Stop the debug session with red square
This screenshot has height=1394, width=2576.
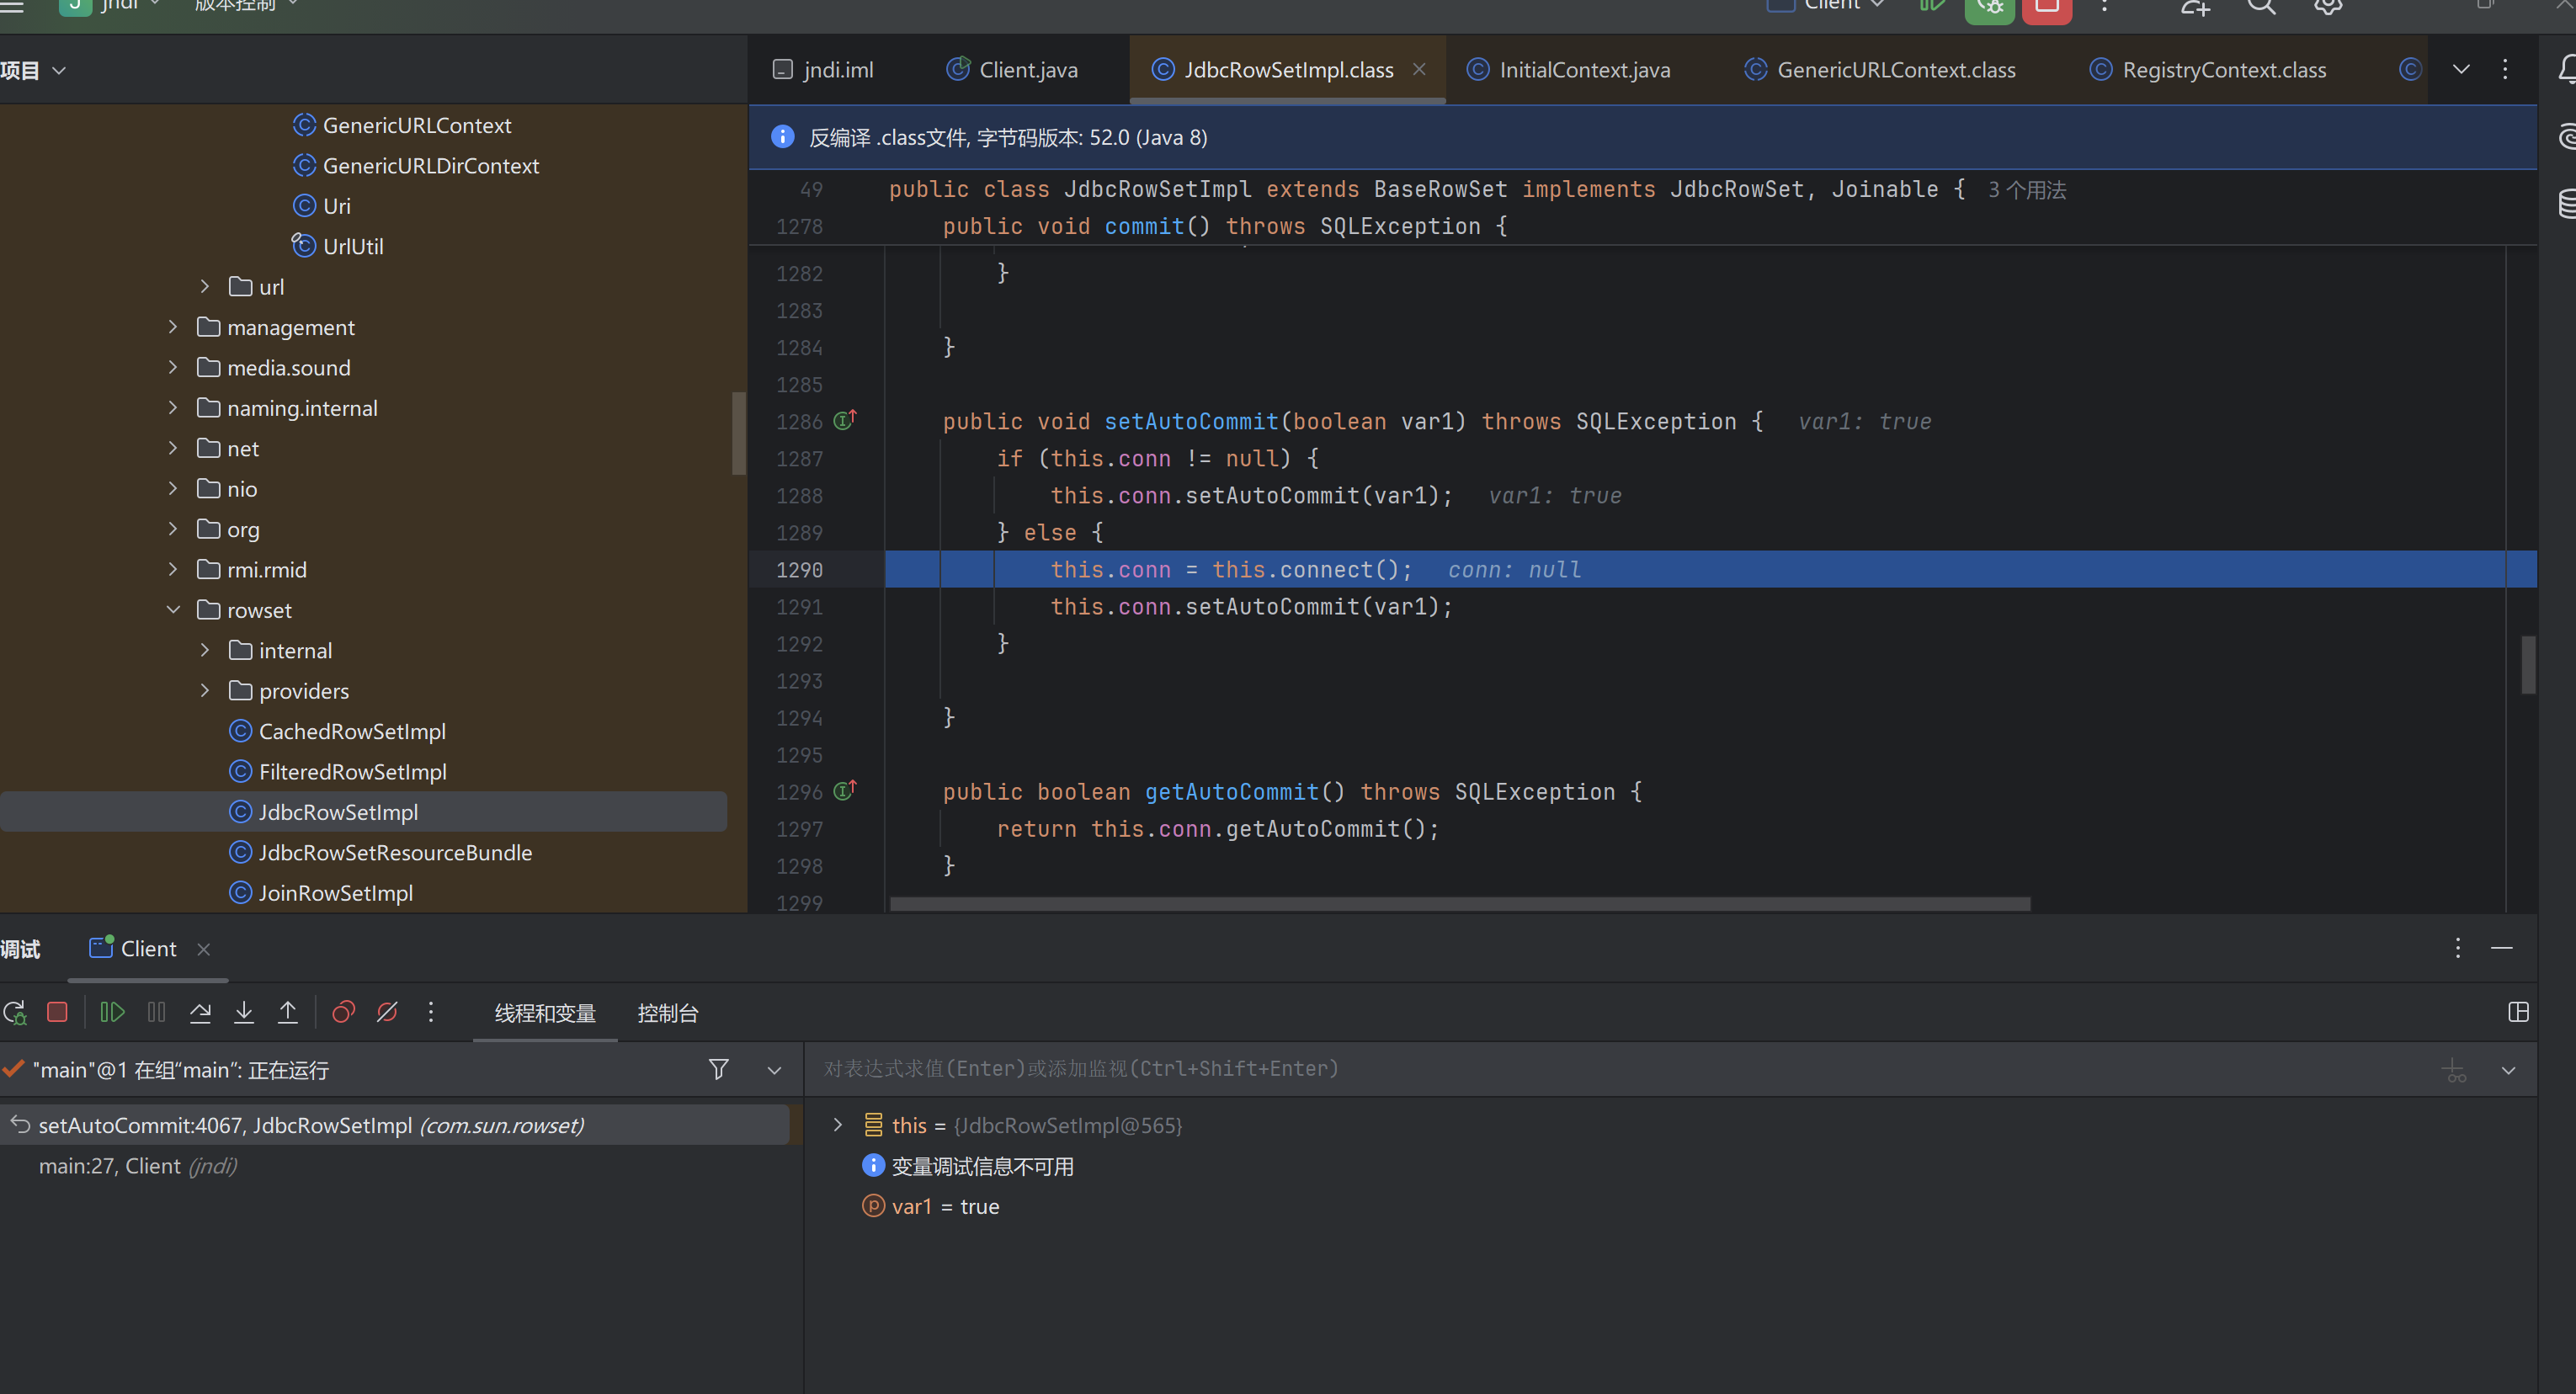click(57, 1012)
